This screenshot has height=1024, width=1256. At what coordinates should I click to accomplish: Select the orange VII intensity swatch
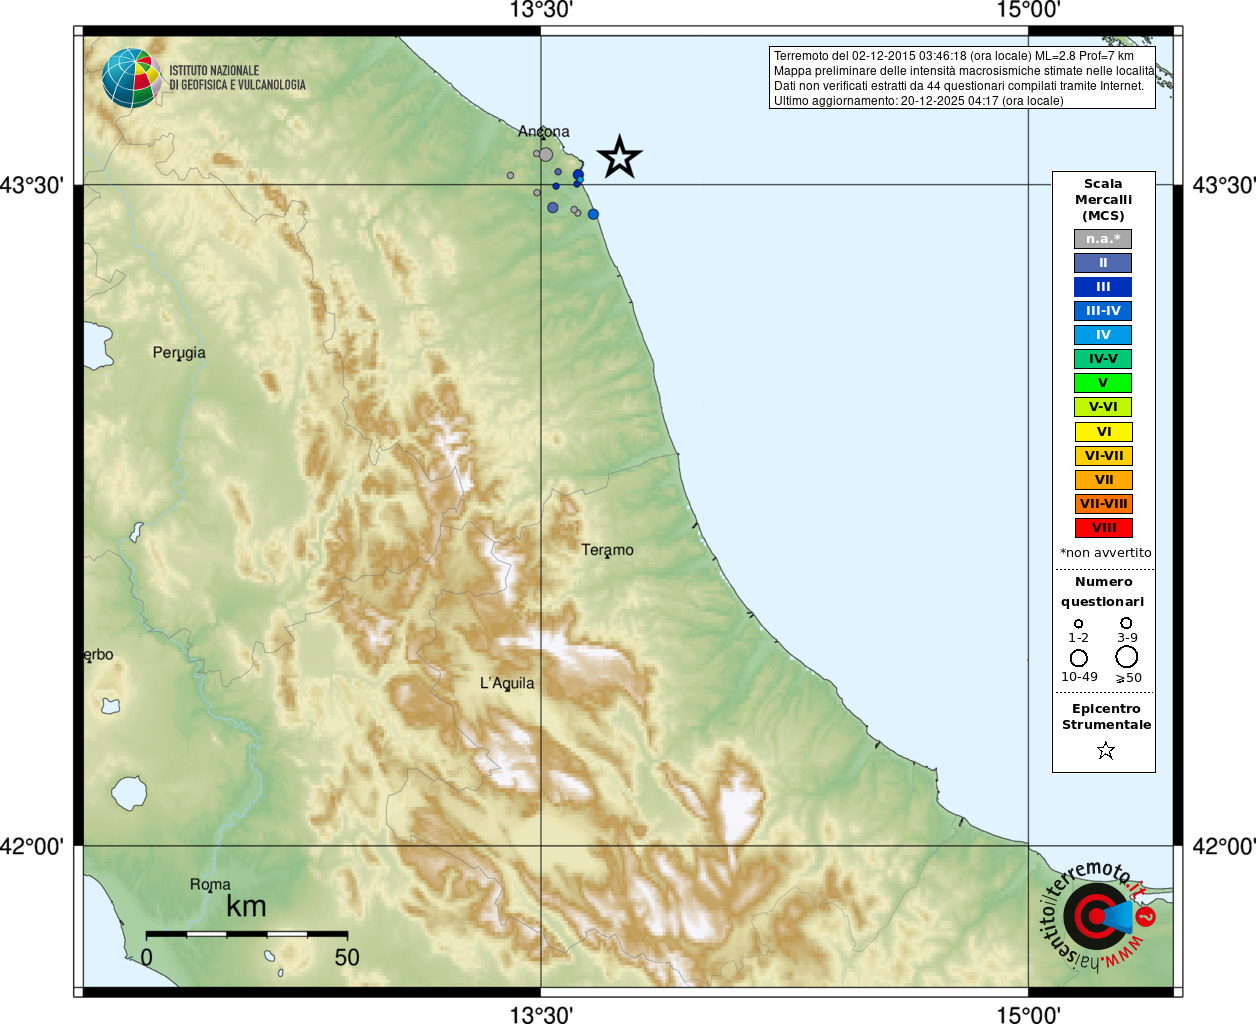pos(1104,480)
